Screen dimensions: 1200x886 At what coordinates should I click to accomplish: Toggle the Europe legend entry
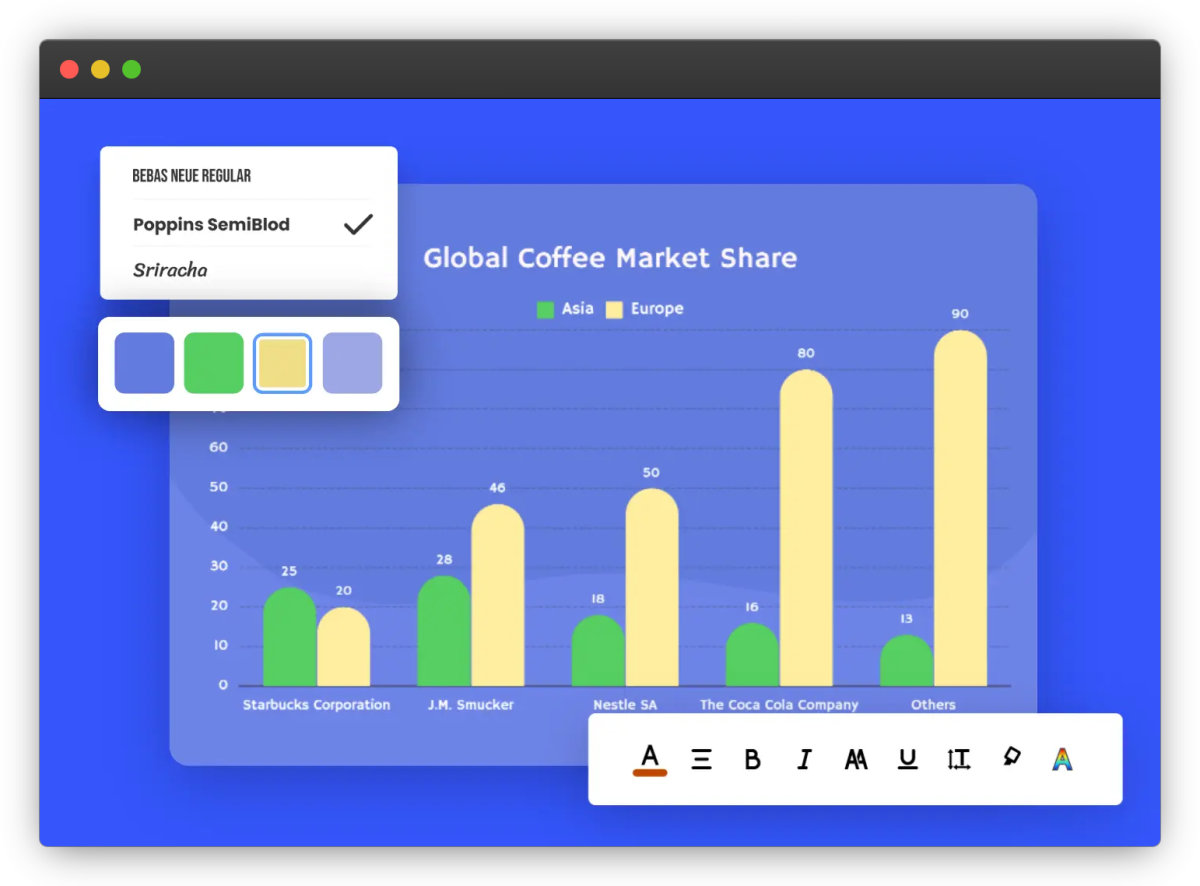tap(645, 309)
